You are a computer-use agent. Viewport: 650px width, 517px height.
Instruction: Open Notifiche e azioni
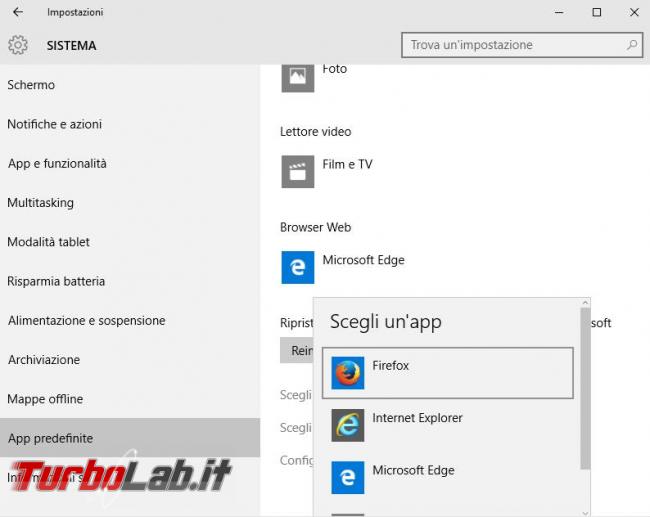[x=130, y=124]
